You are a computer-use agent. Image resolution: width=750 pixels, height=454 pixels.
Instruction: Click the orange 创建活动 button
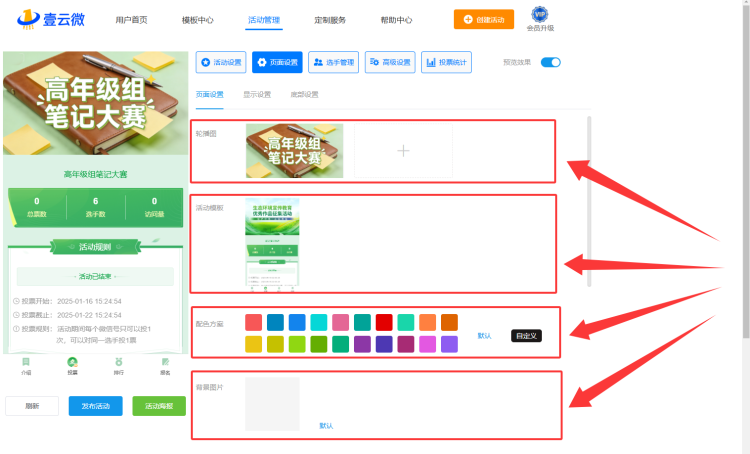tap(484, 20)
